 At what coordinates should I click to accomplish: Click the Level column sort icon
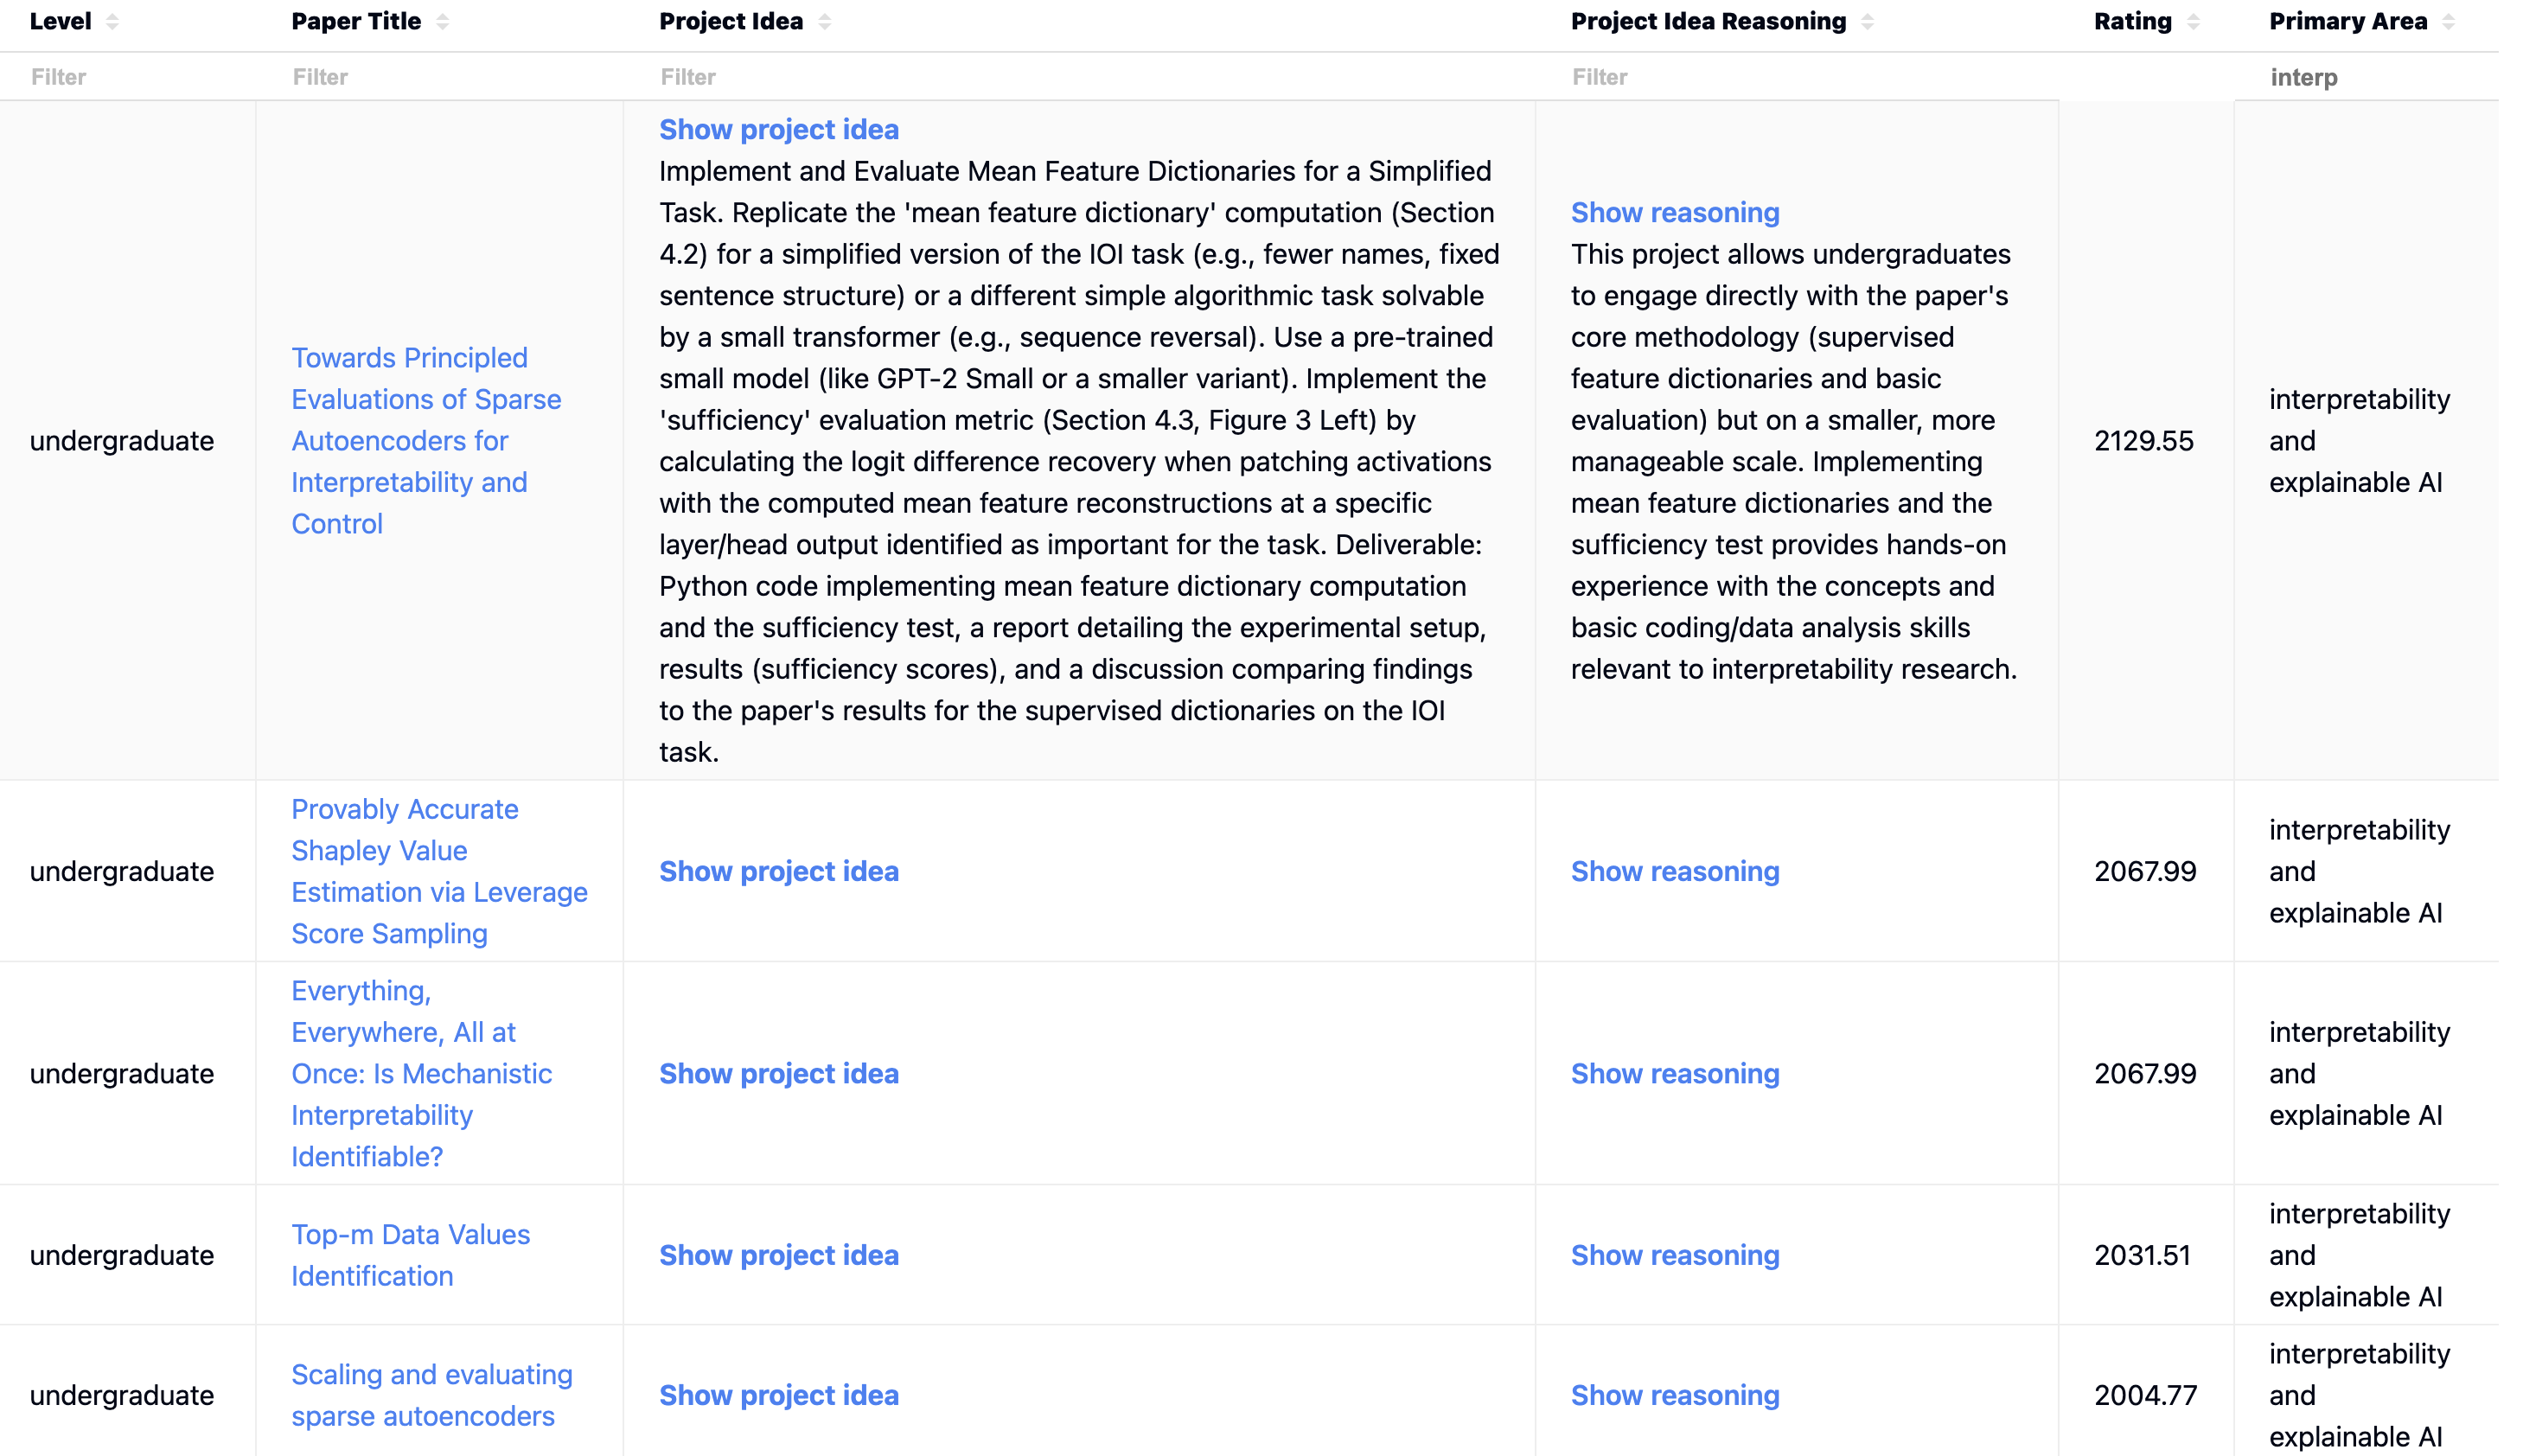112,22
